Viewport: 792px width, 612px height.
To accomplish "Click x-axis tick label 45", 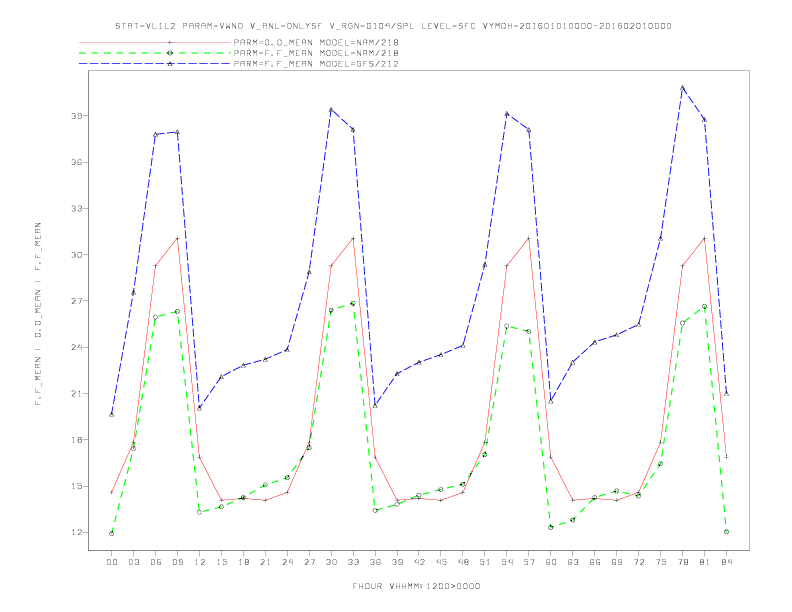I will pos(441,562).
